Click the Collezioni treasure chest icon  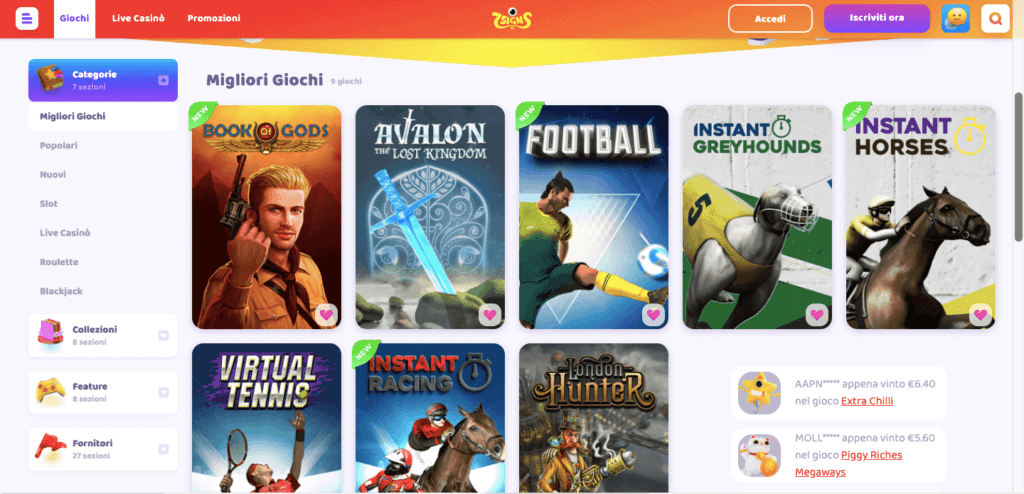(x=50, y=335)
